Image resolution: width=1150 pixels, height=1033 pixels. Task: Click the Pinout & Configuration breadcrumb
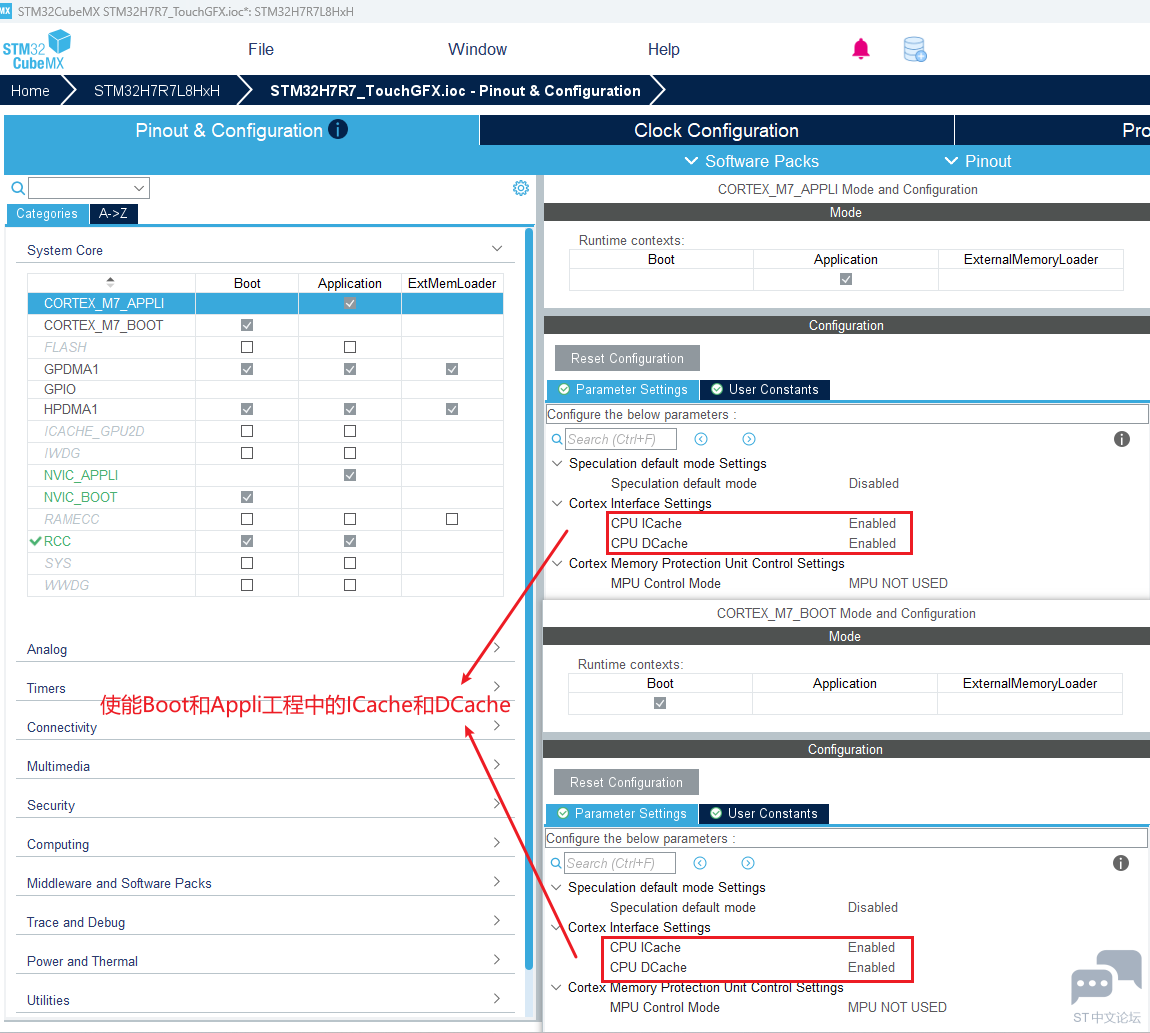[x=455, y=91]
